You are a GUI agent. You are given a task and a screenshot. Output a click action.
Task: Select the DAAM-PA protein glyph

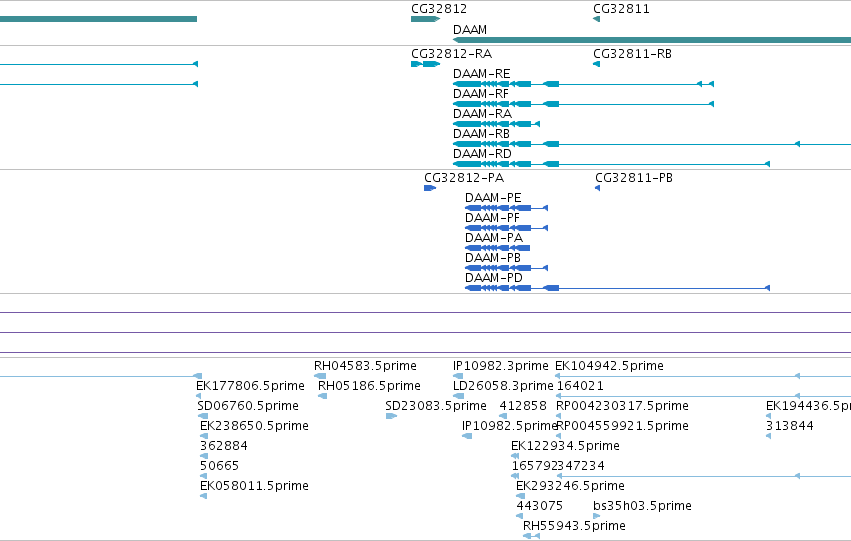pos(497,249)
